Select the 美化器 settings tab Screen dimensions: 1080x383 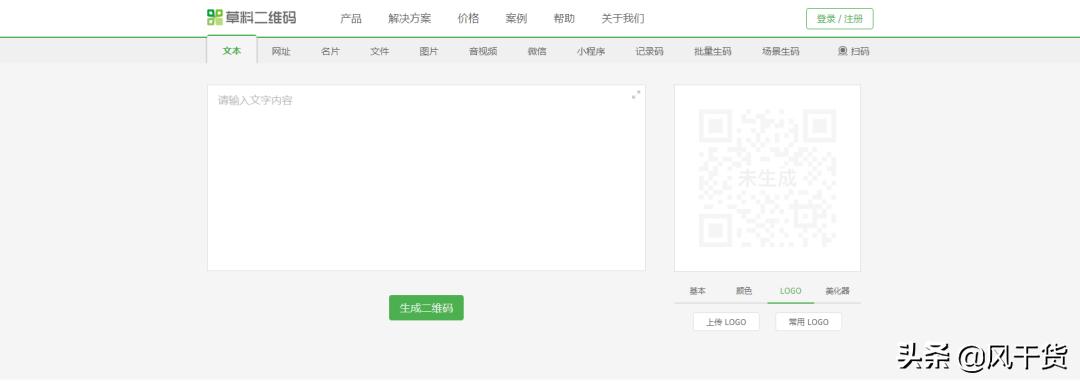pos(838,291)
